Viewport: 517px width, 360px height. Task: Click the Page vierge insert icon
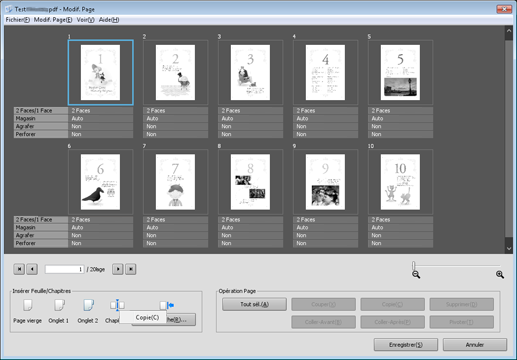(x=28, y=305)
